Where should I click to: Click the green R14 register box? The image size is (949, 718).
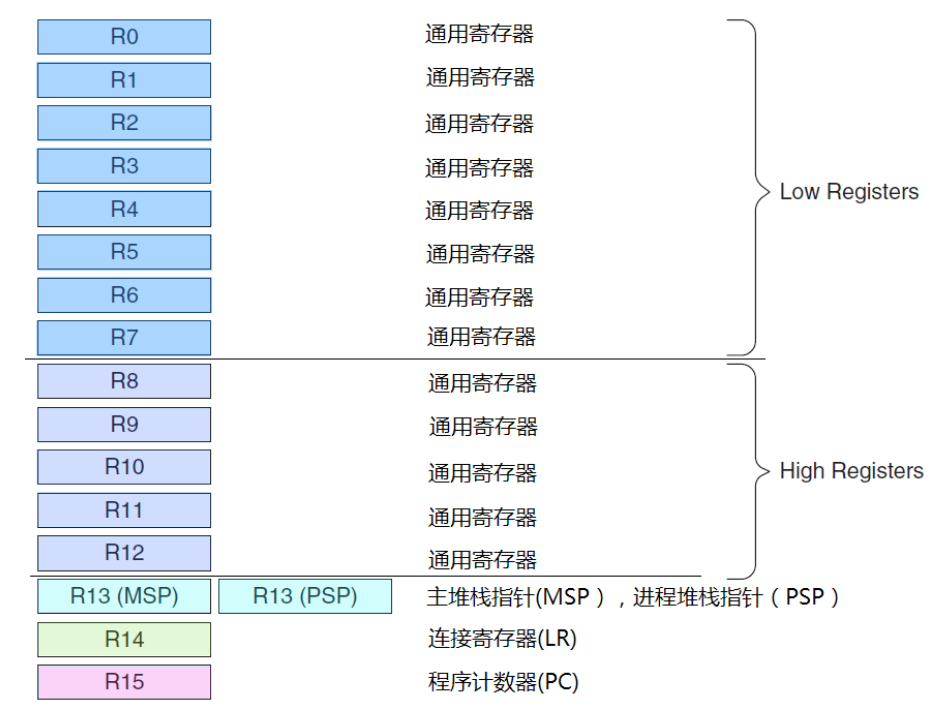tap(124, 640)
